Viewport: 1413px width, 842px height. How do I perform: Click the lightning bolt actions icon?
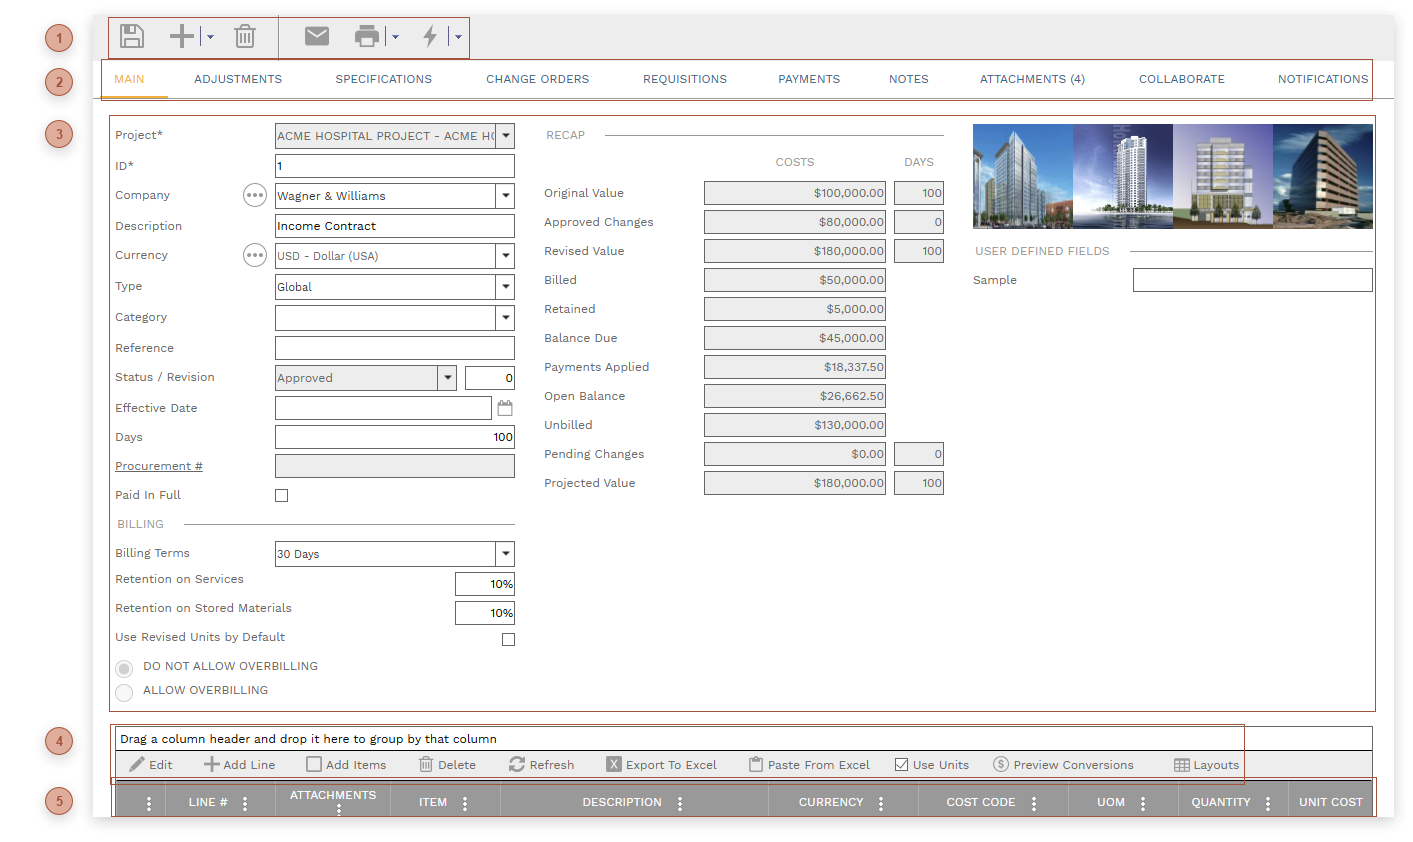(430, 37)
